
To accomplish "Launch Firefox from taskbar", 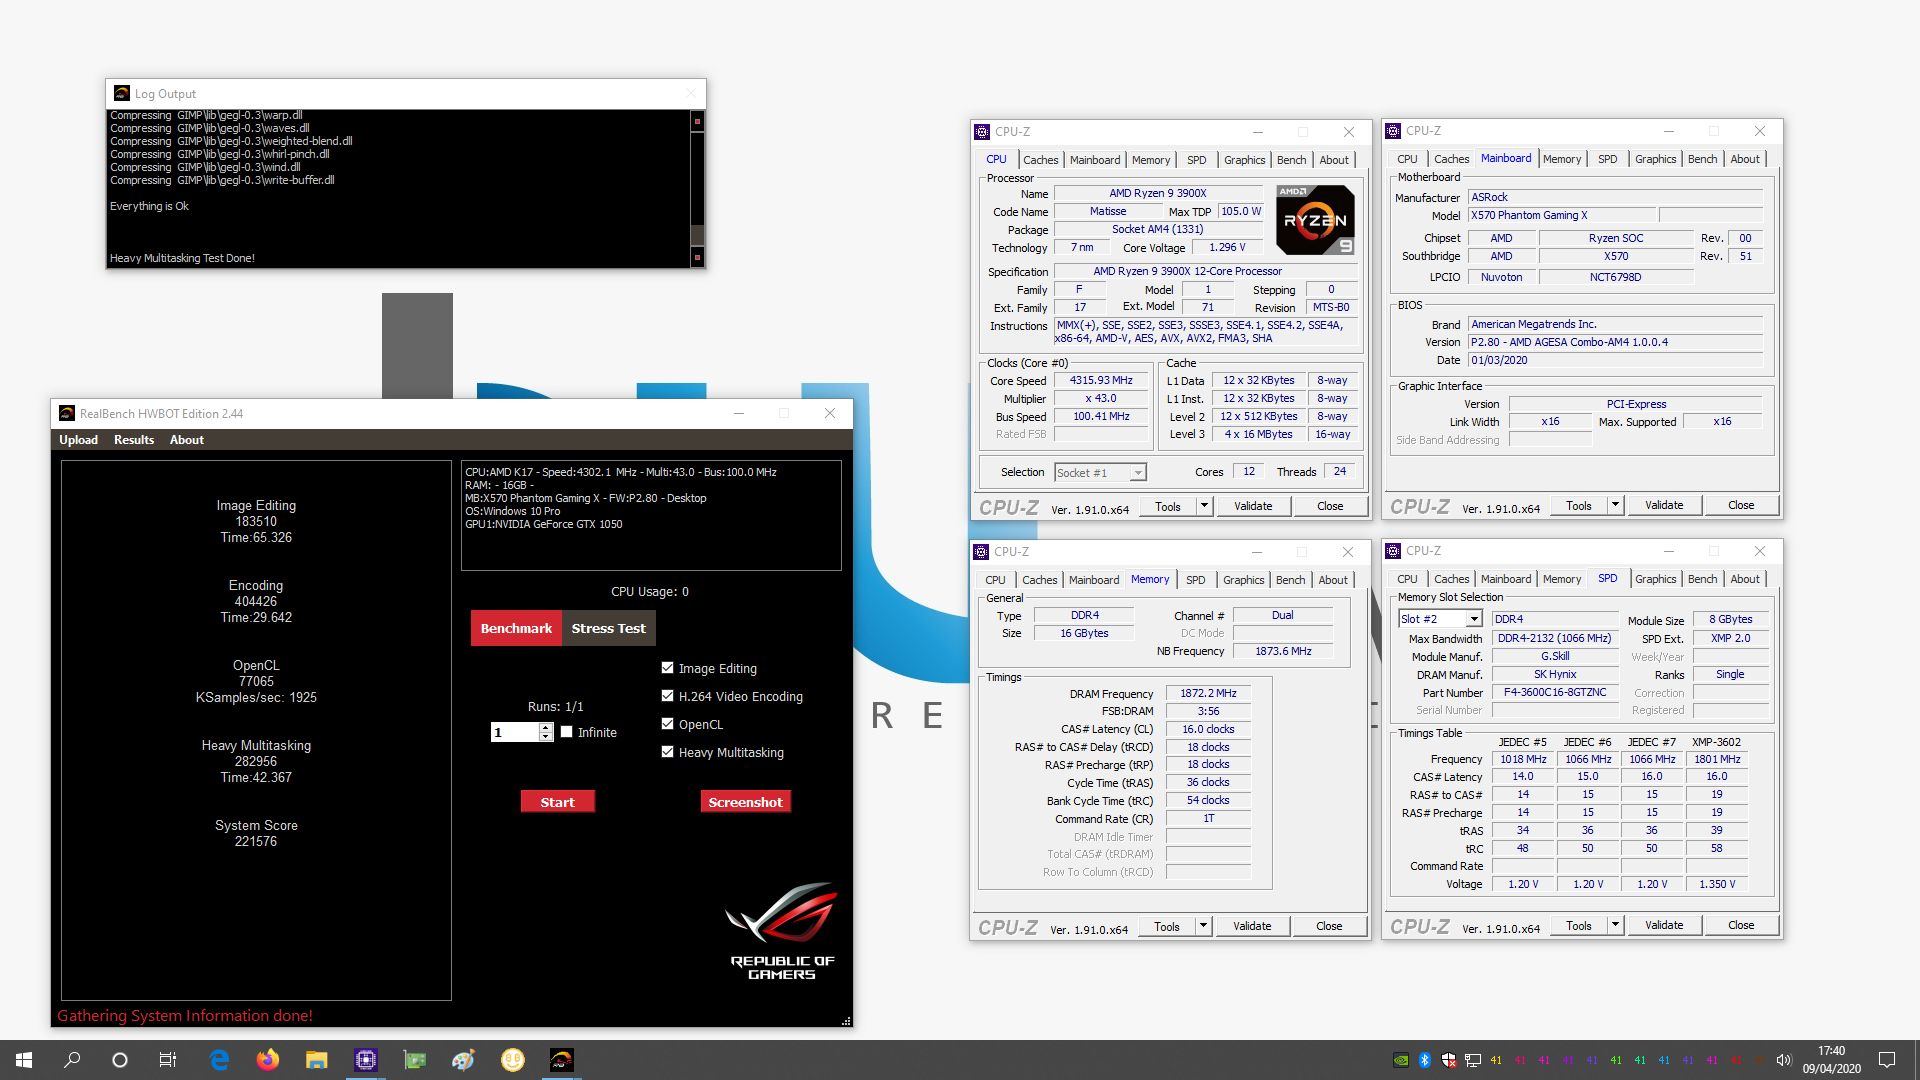I will (x=268, y=1060).
